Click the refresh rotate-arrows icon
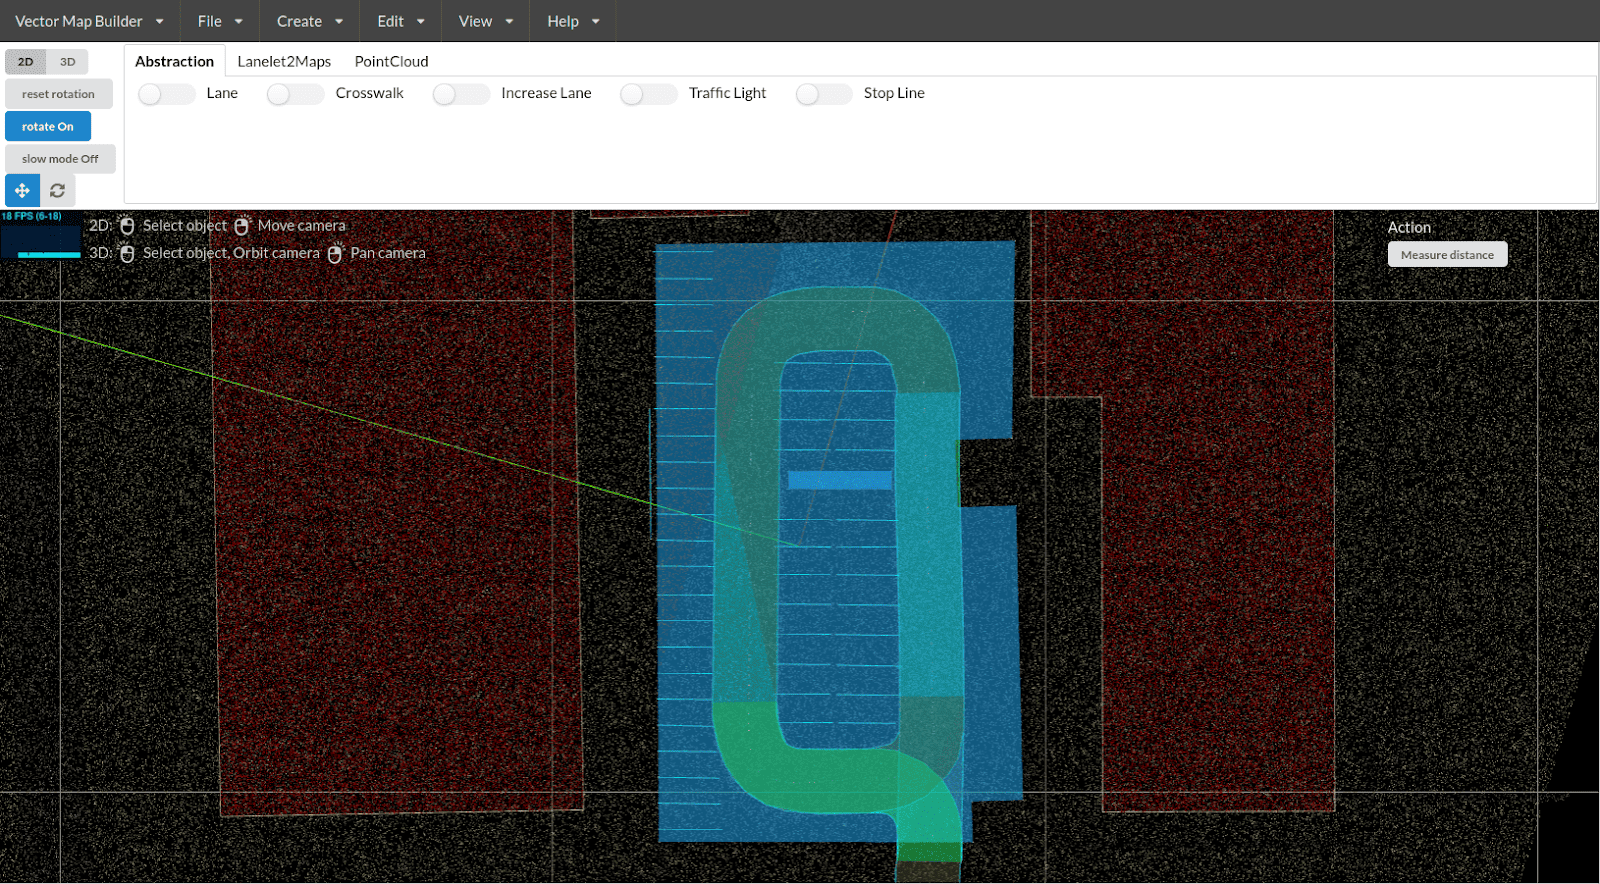The height and width of the screenshot is (884, 1600). [58, 190]
